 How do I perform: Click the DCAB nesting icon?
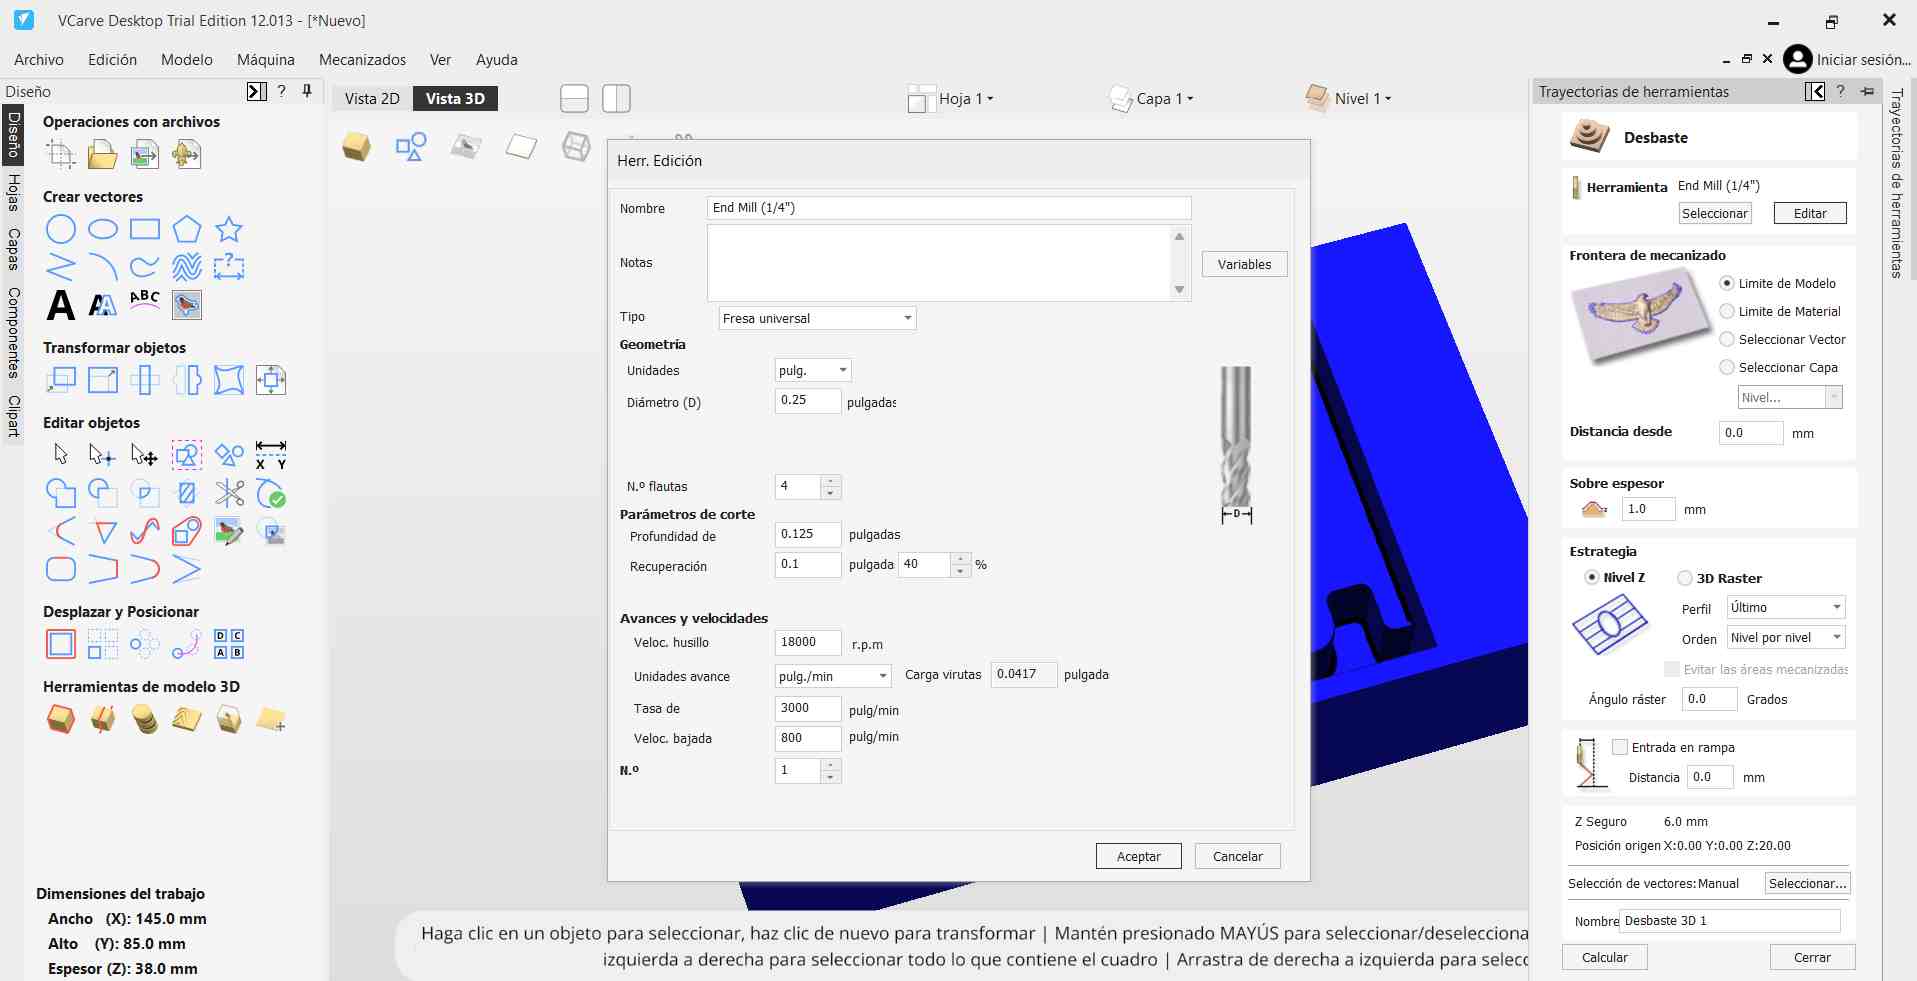[229, 644]
